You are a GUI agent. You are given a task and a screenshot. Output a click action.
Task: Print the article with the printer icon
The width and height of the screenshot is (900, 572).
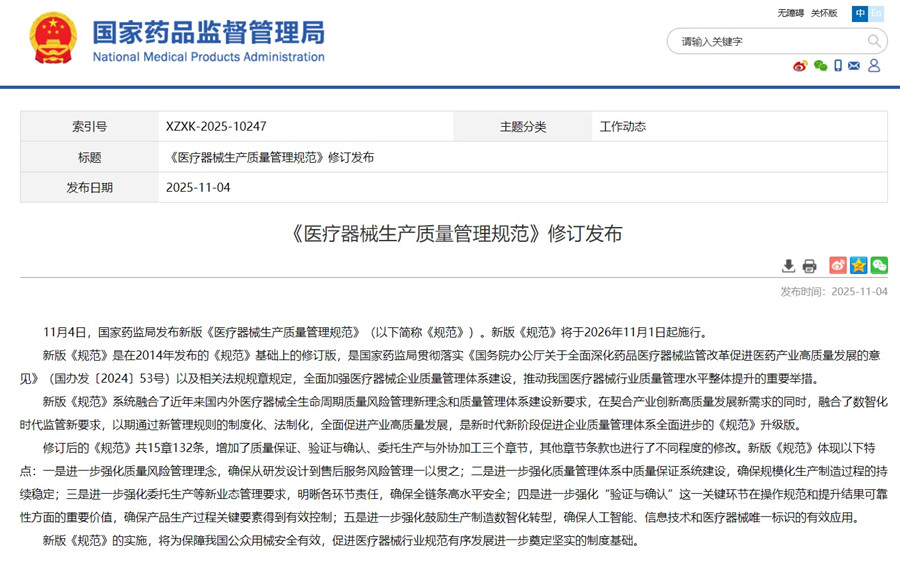coord(810,266)
